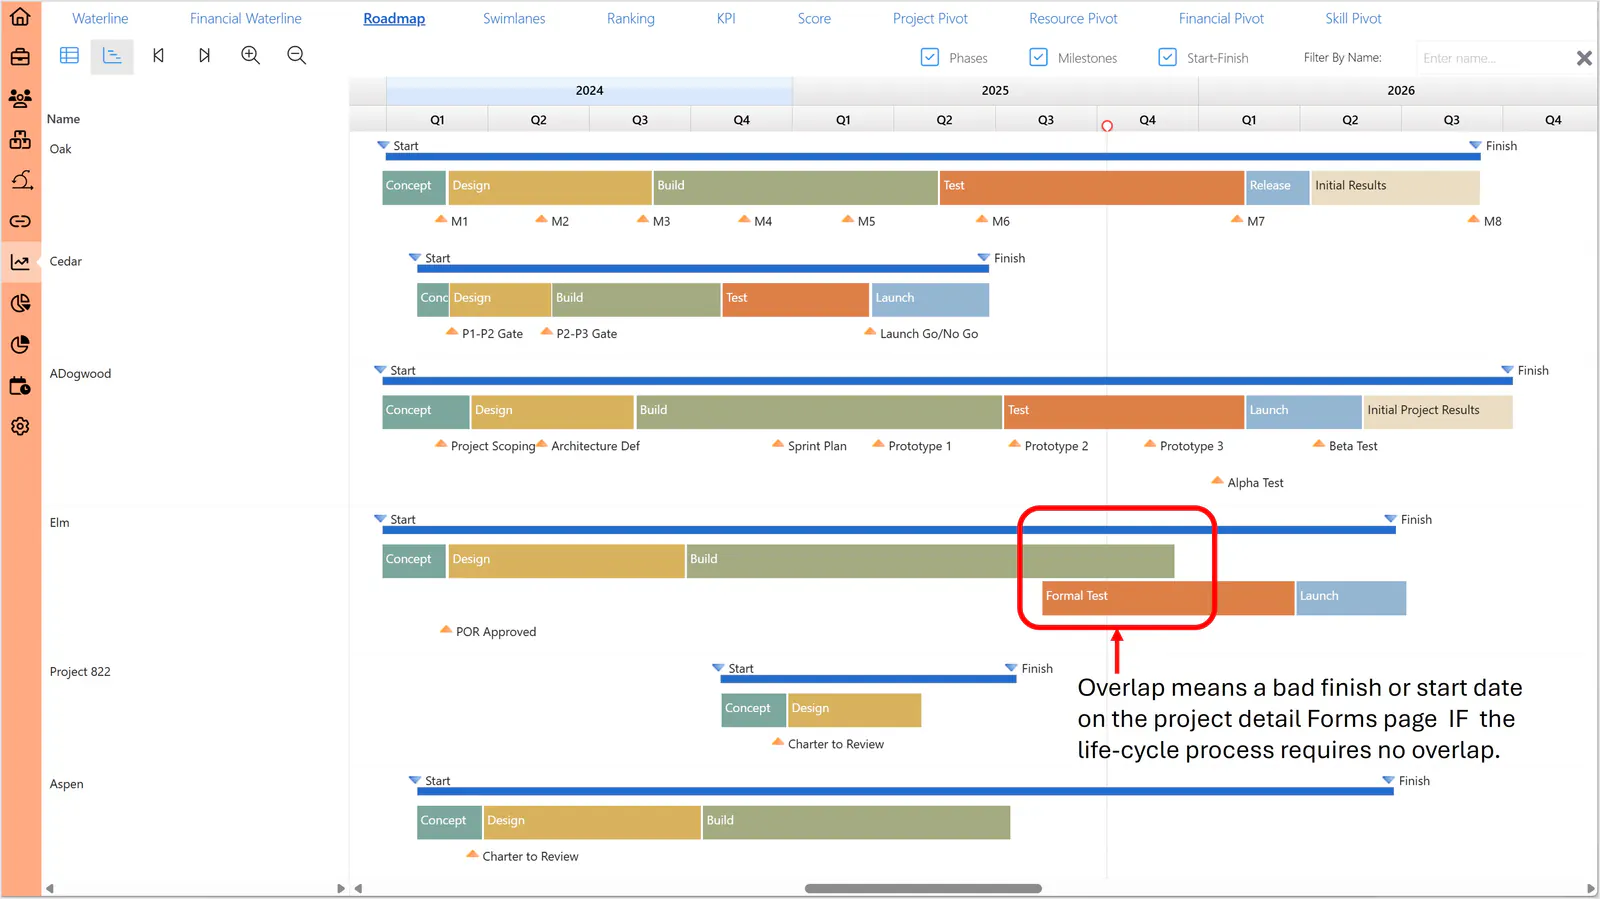Click the timeline scrollbar left arrow
Viewport: 1600px width, 899px height.
[358, 888]
